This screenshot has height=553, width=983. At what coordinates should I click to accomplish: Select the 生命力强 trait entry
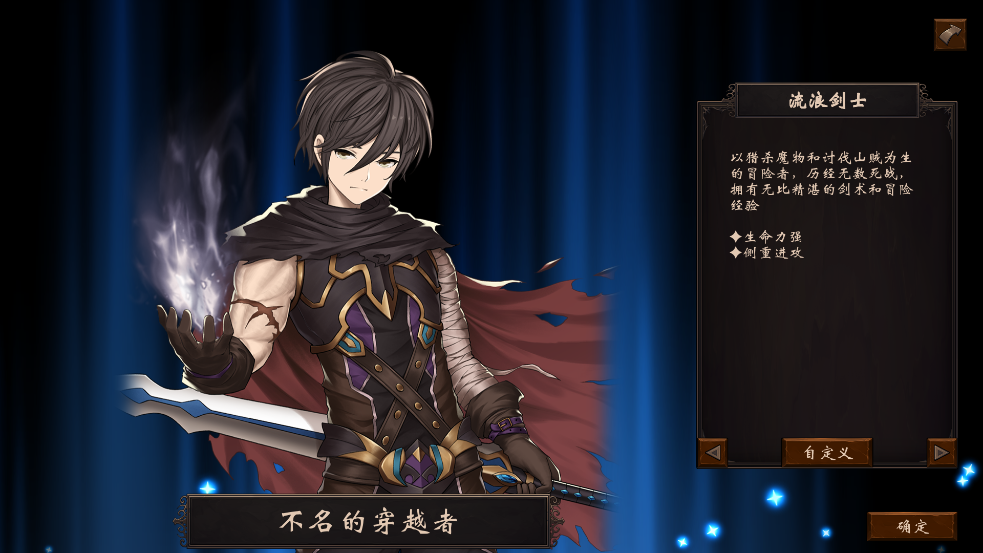click(x=766, y=236)
